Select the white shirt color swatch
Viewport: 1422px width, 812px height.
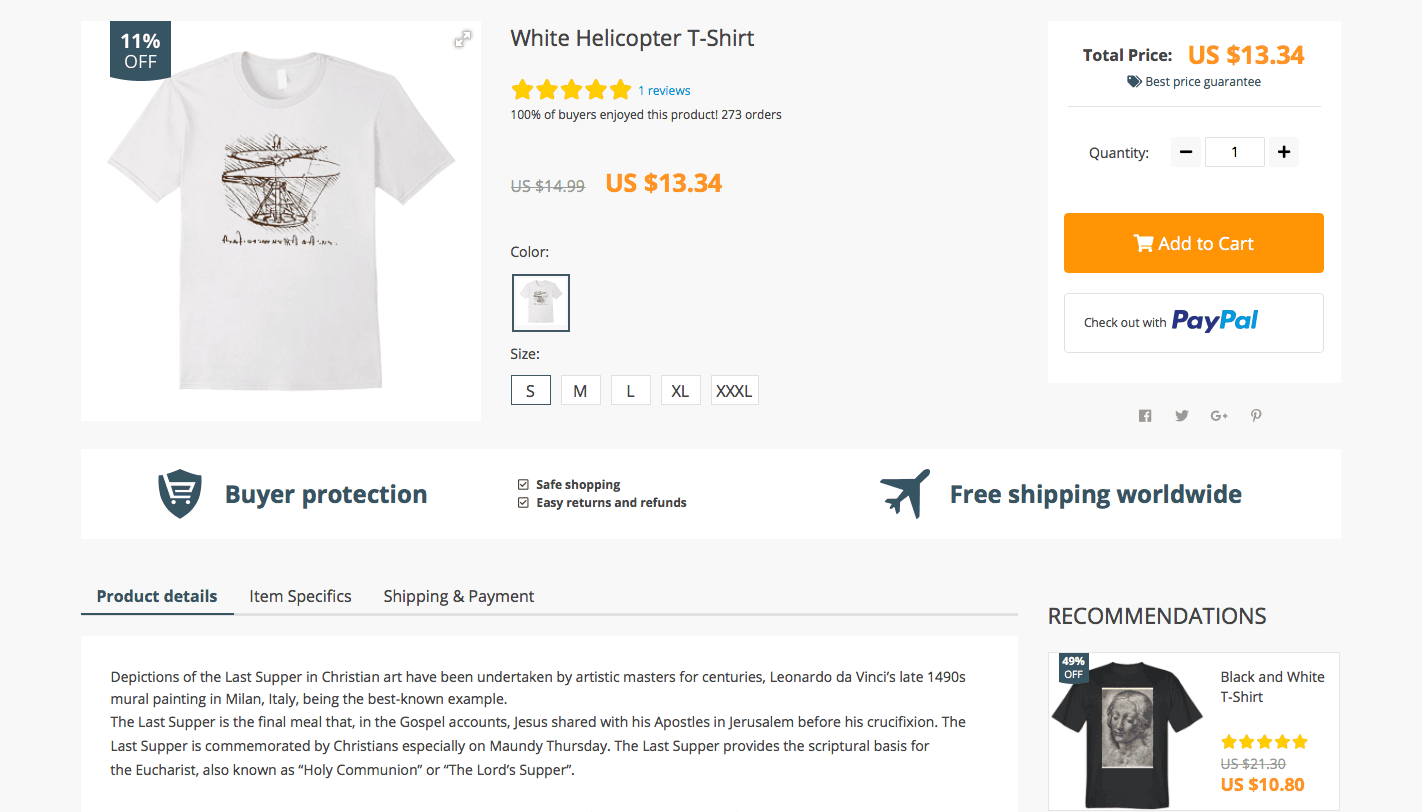pyautogui.click(x=541, y=302)
